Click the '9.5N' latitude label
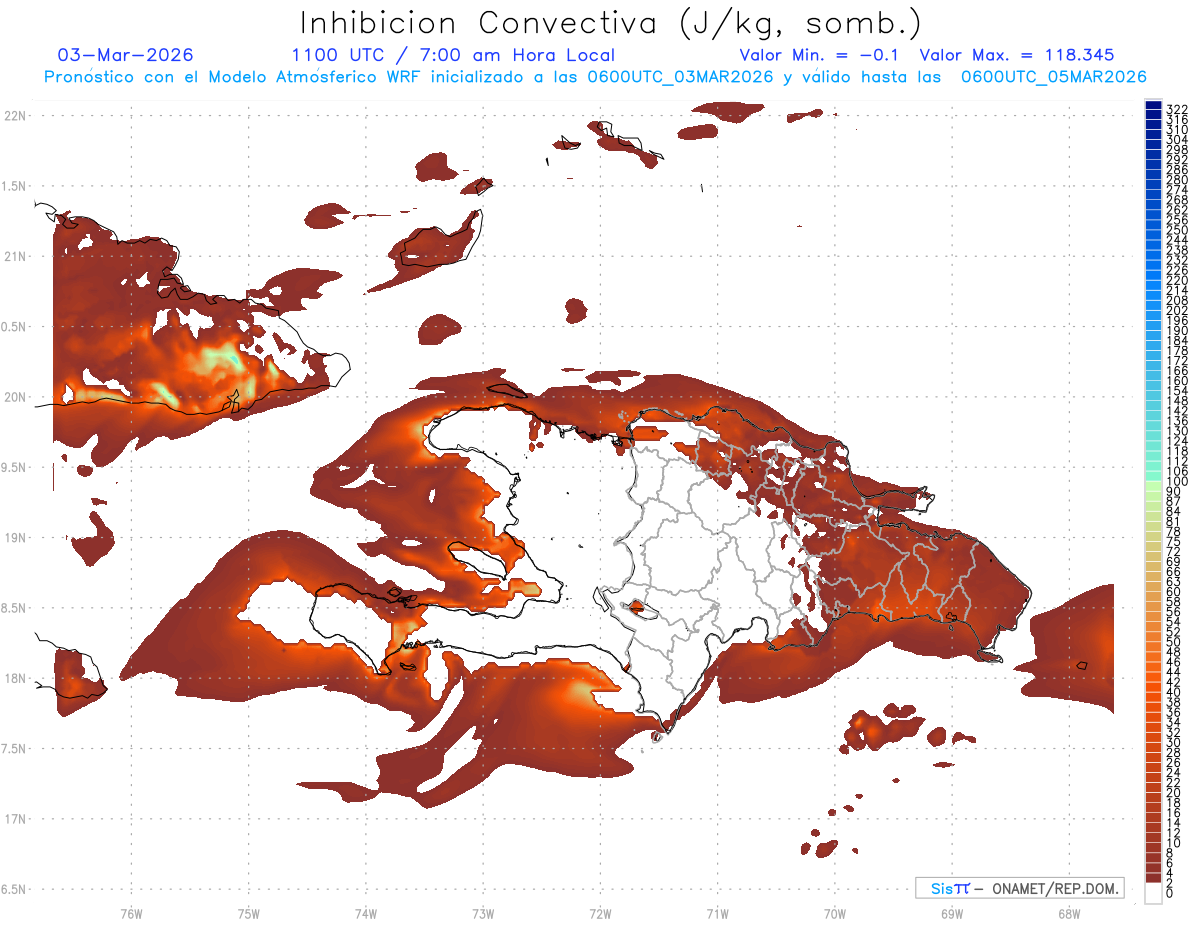 click(14, 467)
